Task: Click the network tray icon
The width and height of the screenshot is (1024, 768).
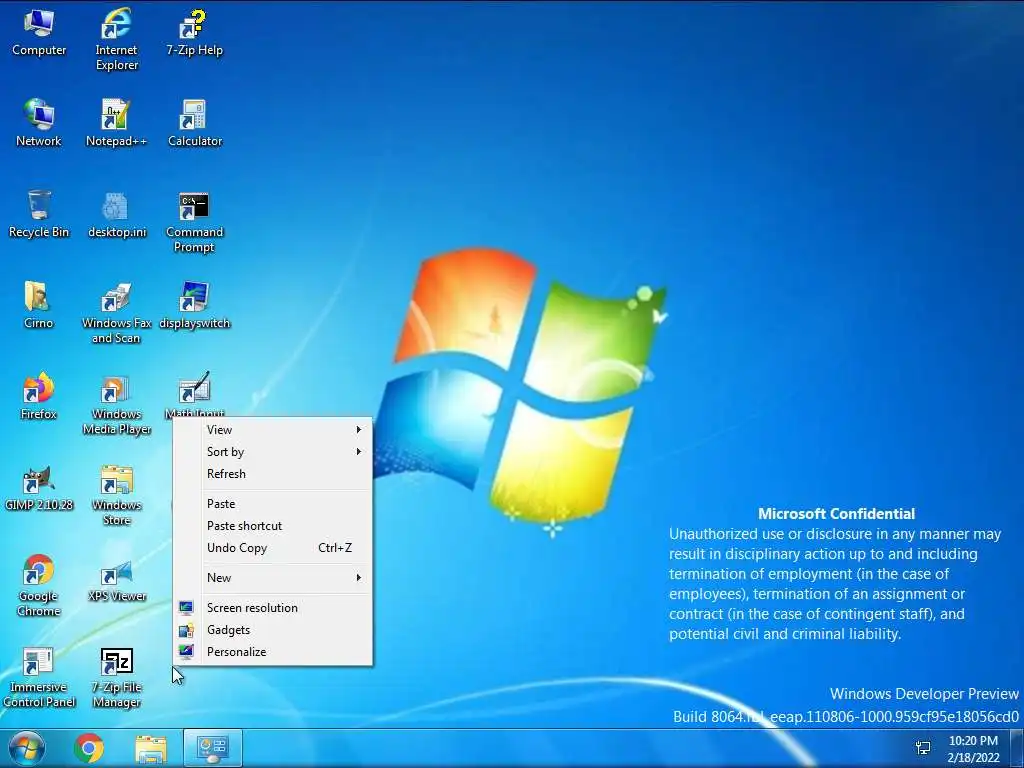Action: [923, 748]
